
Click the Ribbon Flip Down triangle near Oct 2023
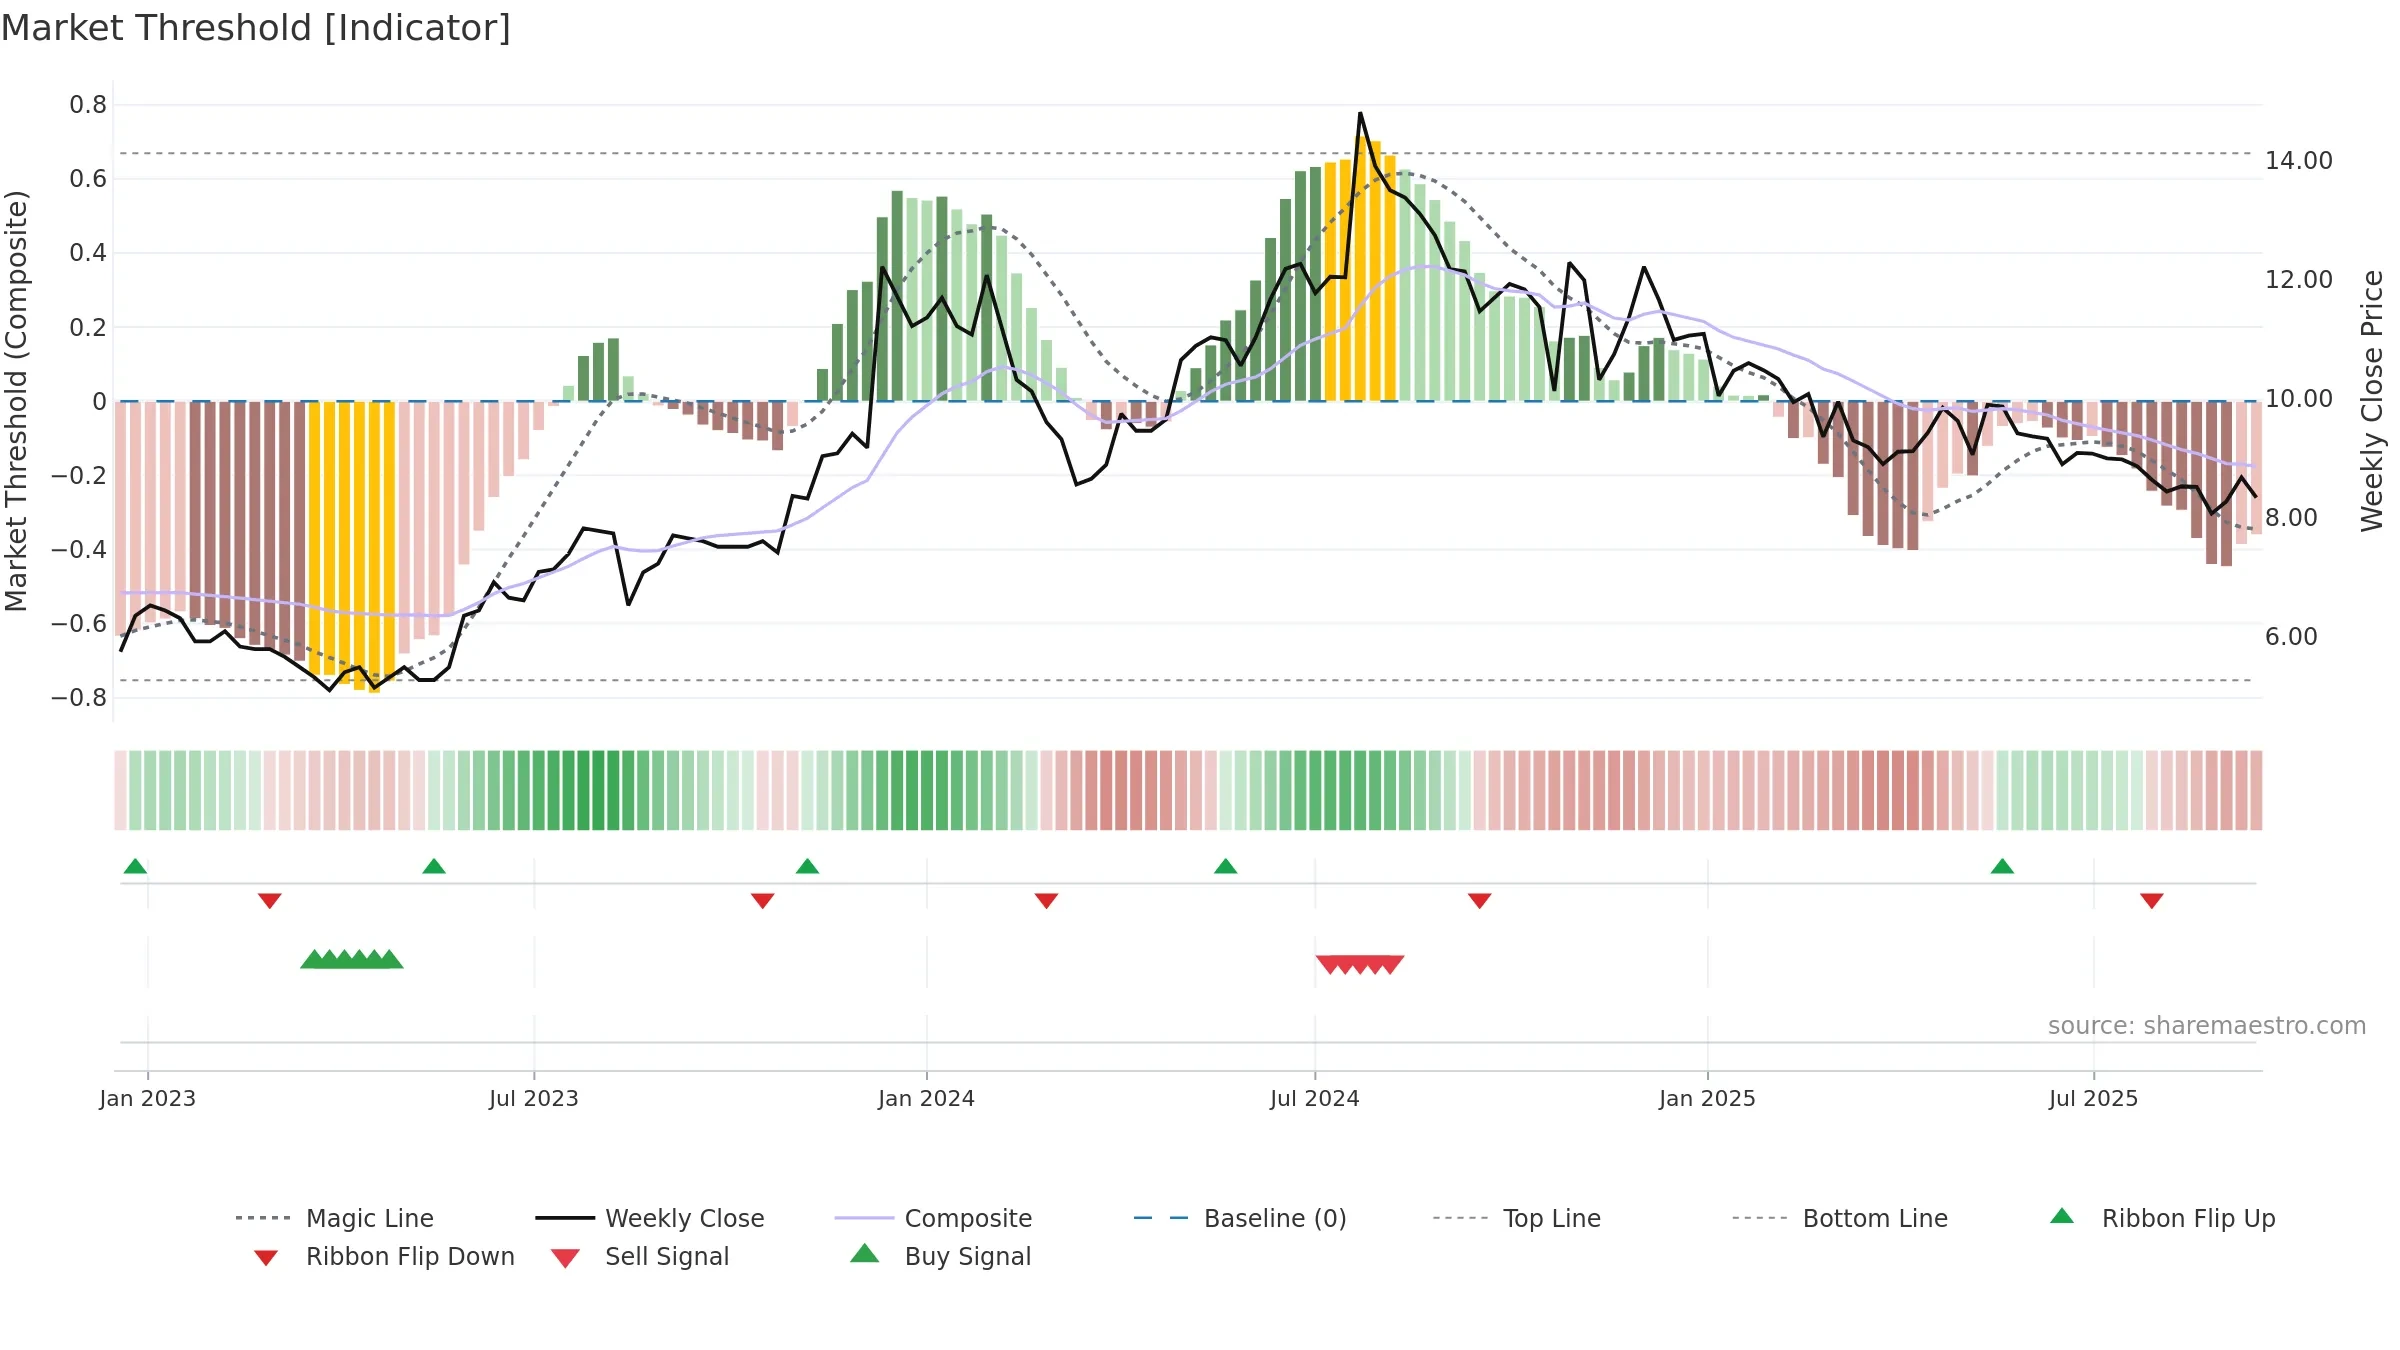(762, 901)
